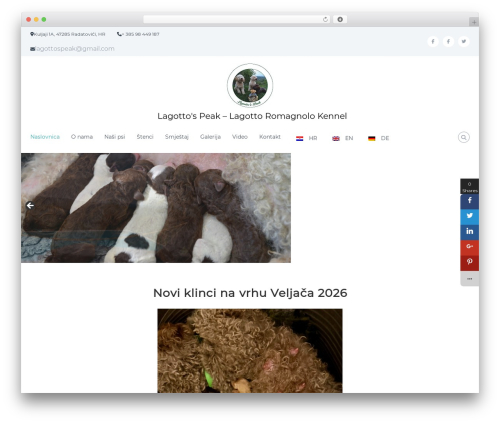Switch language to DE German
This screenshot has width=500, height=423.
coord(378,138)
